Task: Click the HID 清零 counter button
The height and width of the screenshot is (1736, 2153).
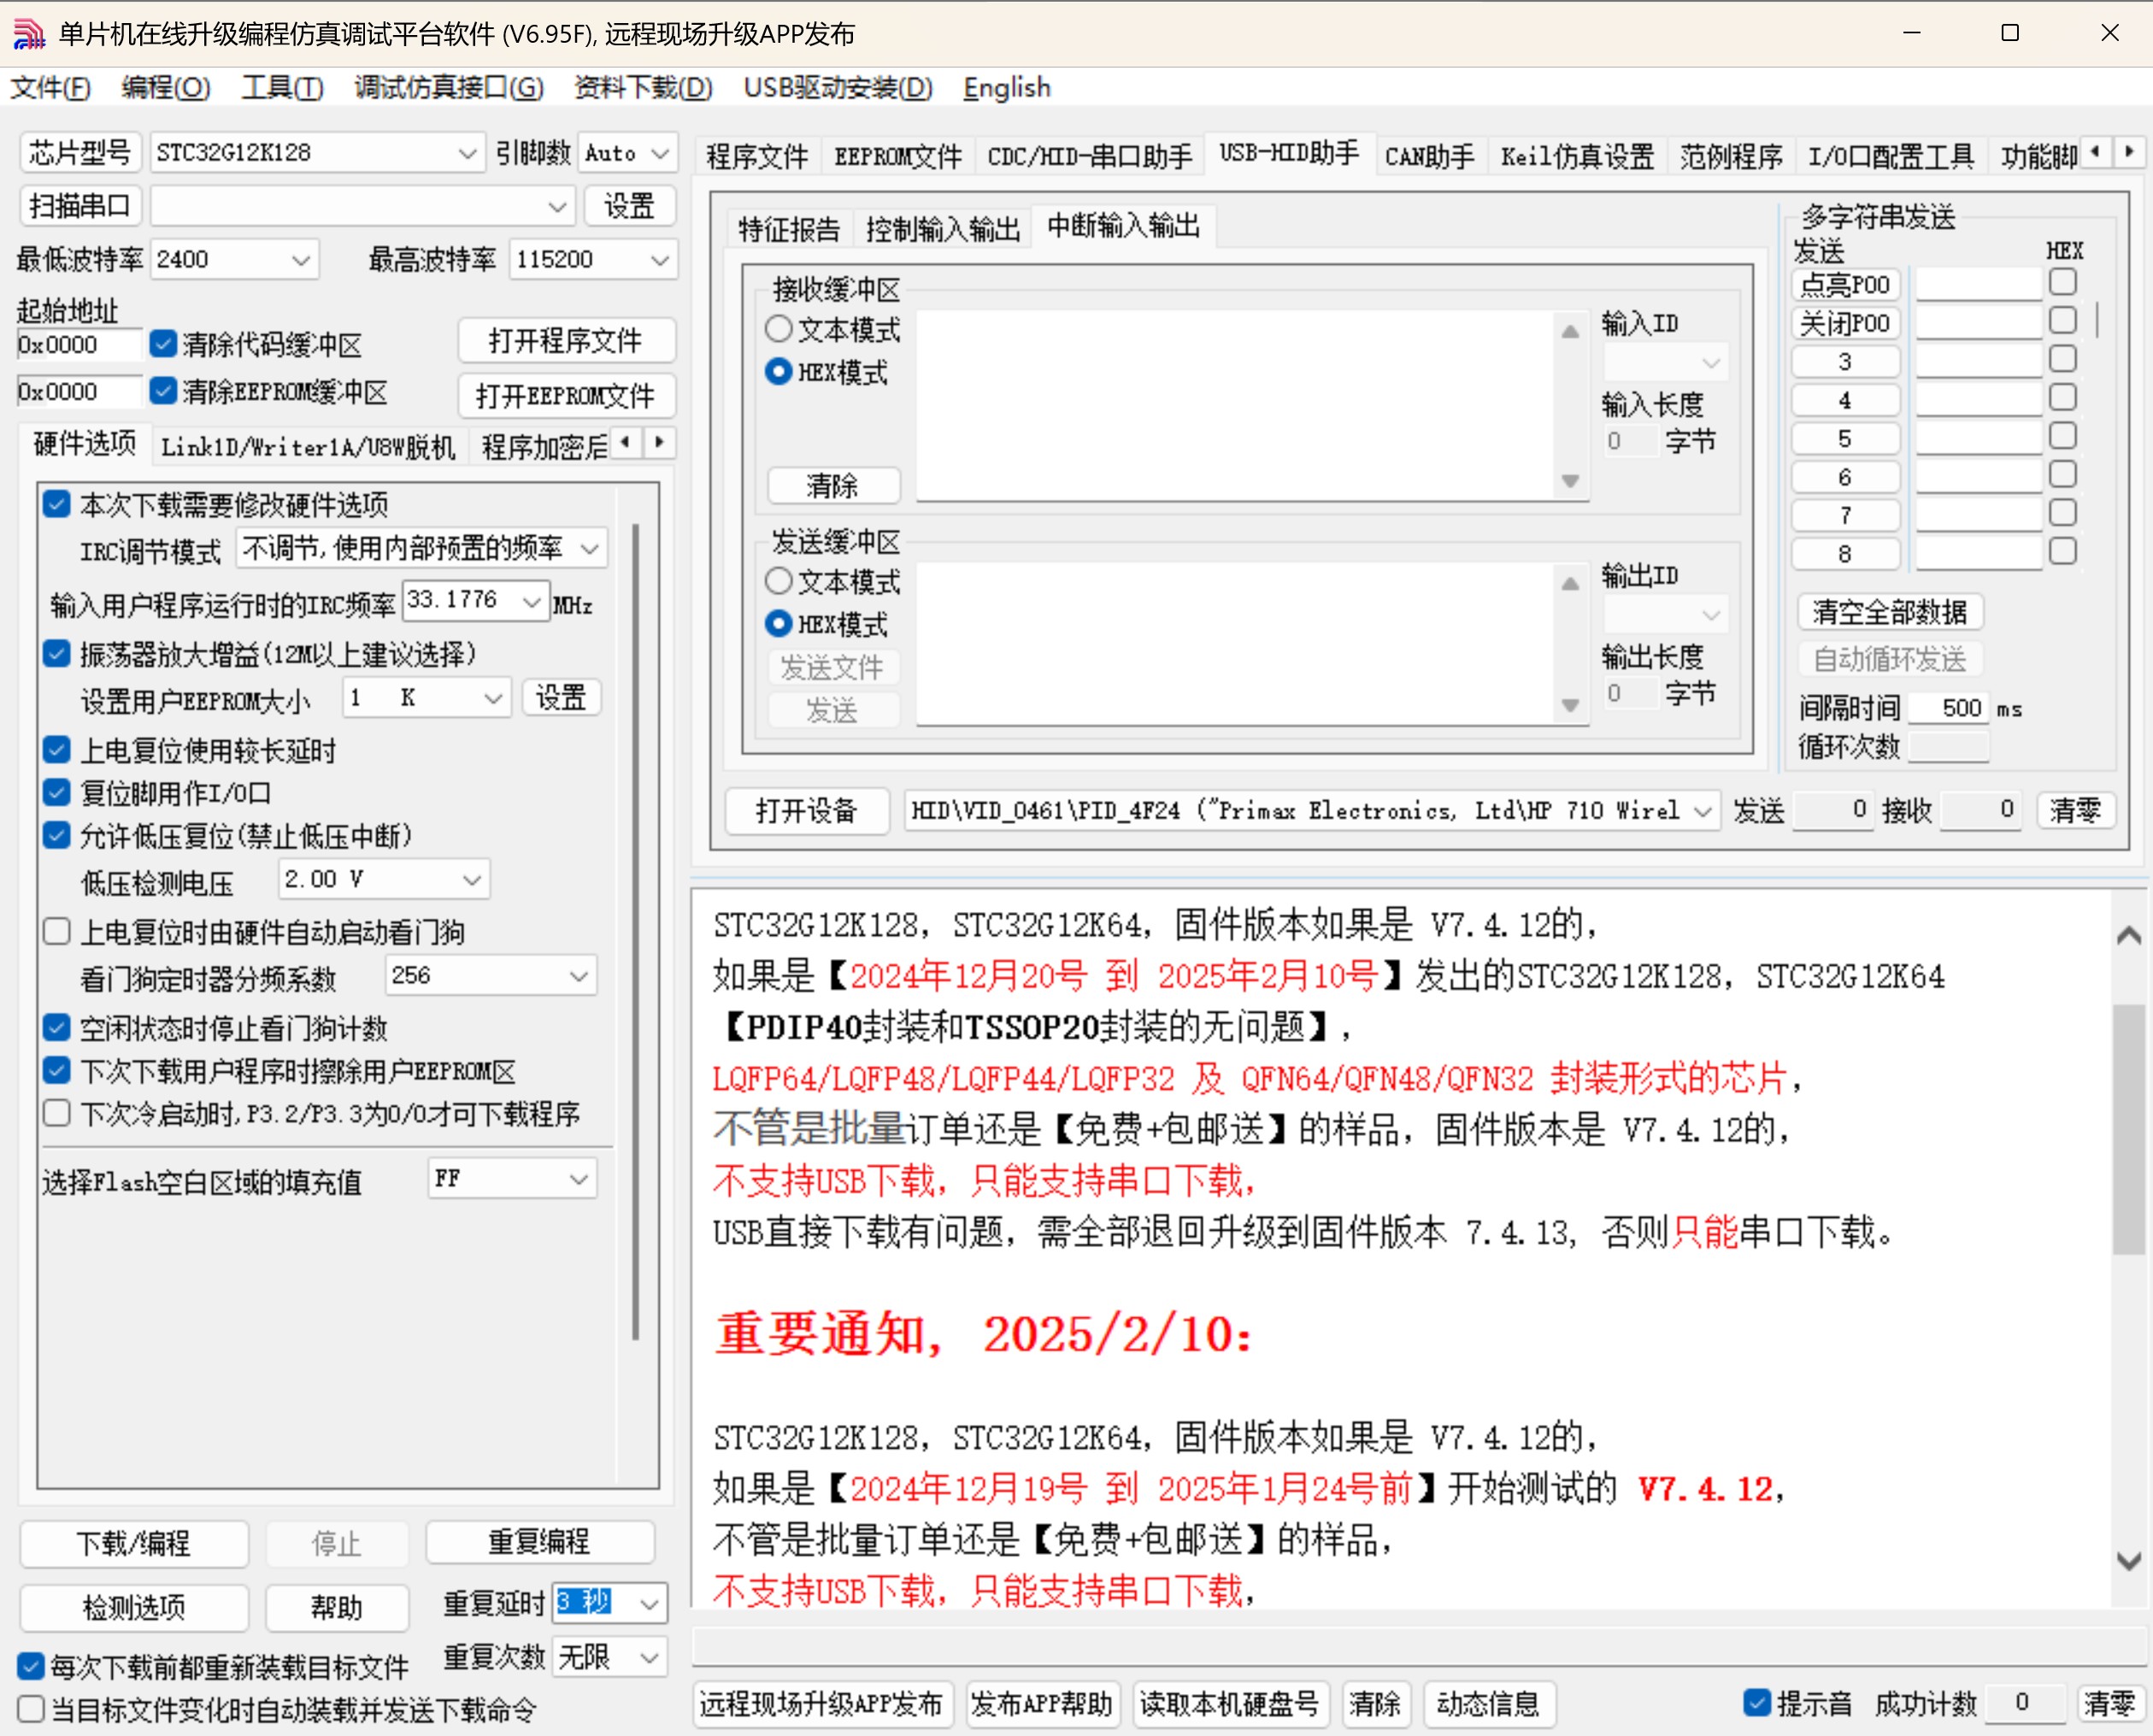Action: click(x=2076, y=811)
